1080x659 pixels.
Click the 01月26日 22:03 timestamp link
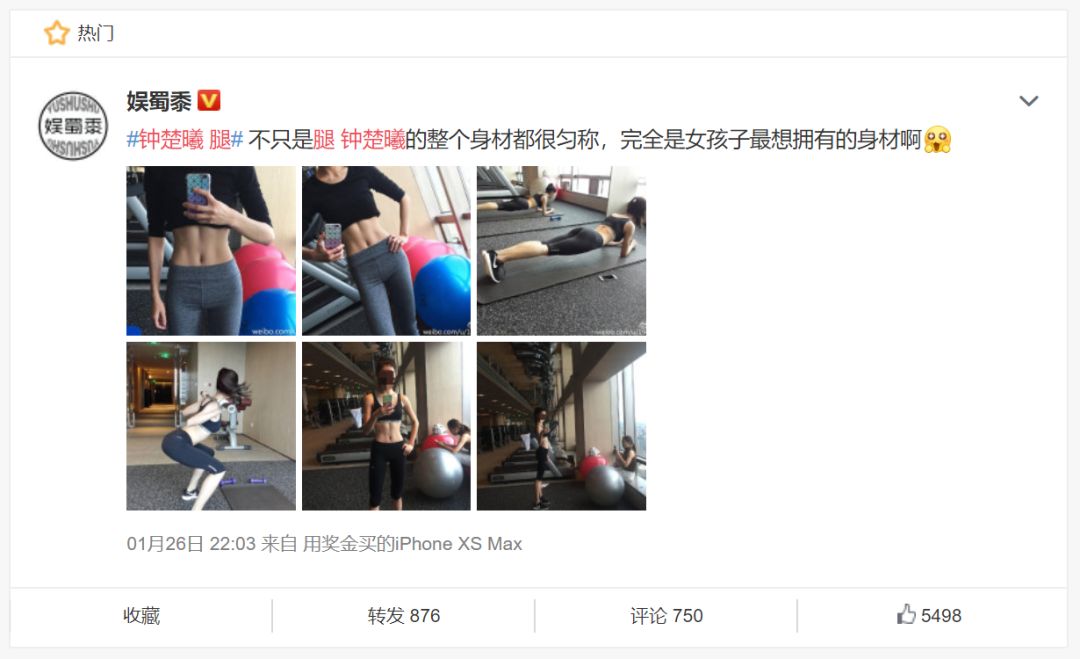(191, 544)
